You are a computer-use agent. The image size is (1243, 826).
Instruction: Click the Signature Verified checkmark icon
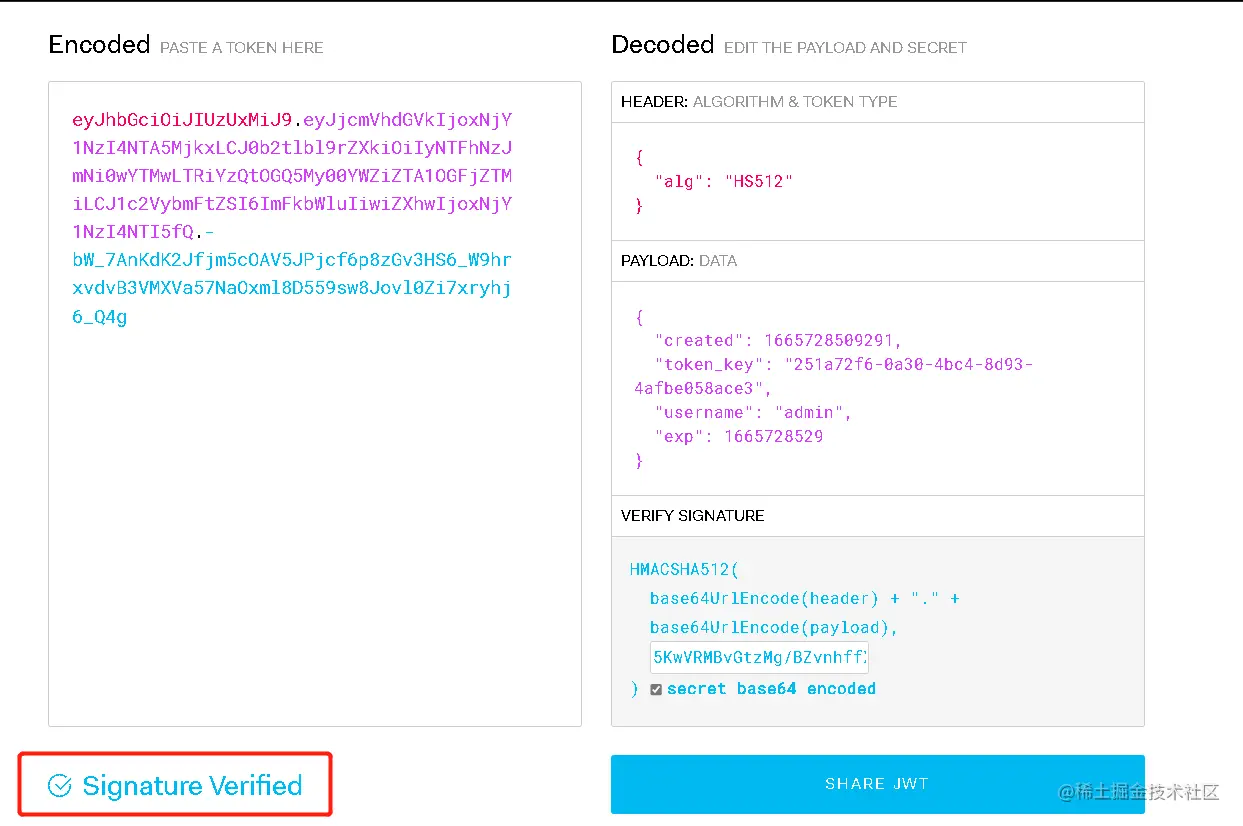click(60, 786)
